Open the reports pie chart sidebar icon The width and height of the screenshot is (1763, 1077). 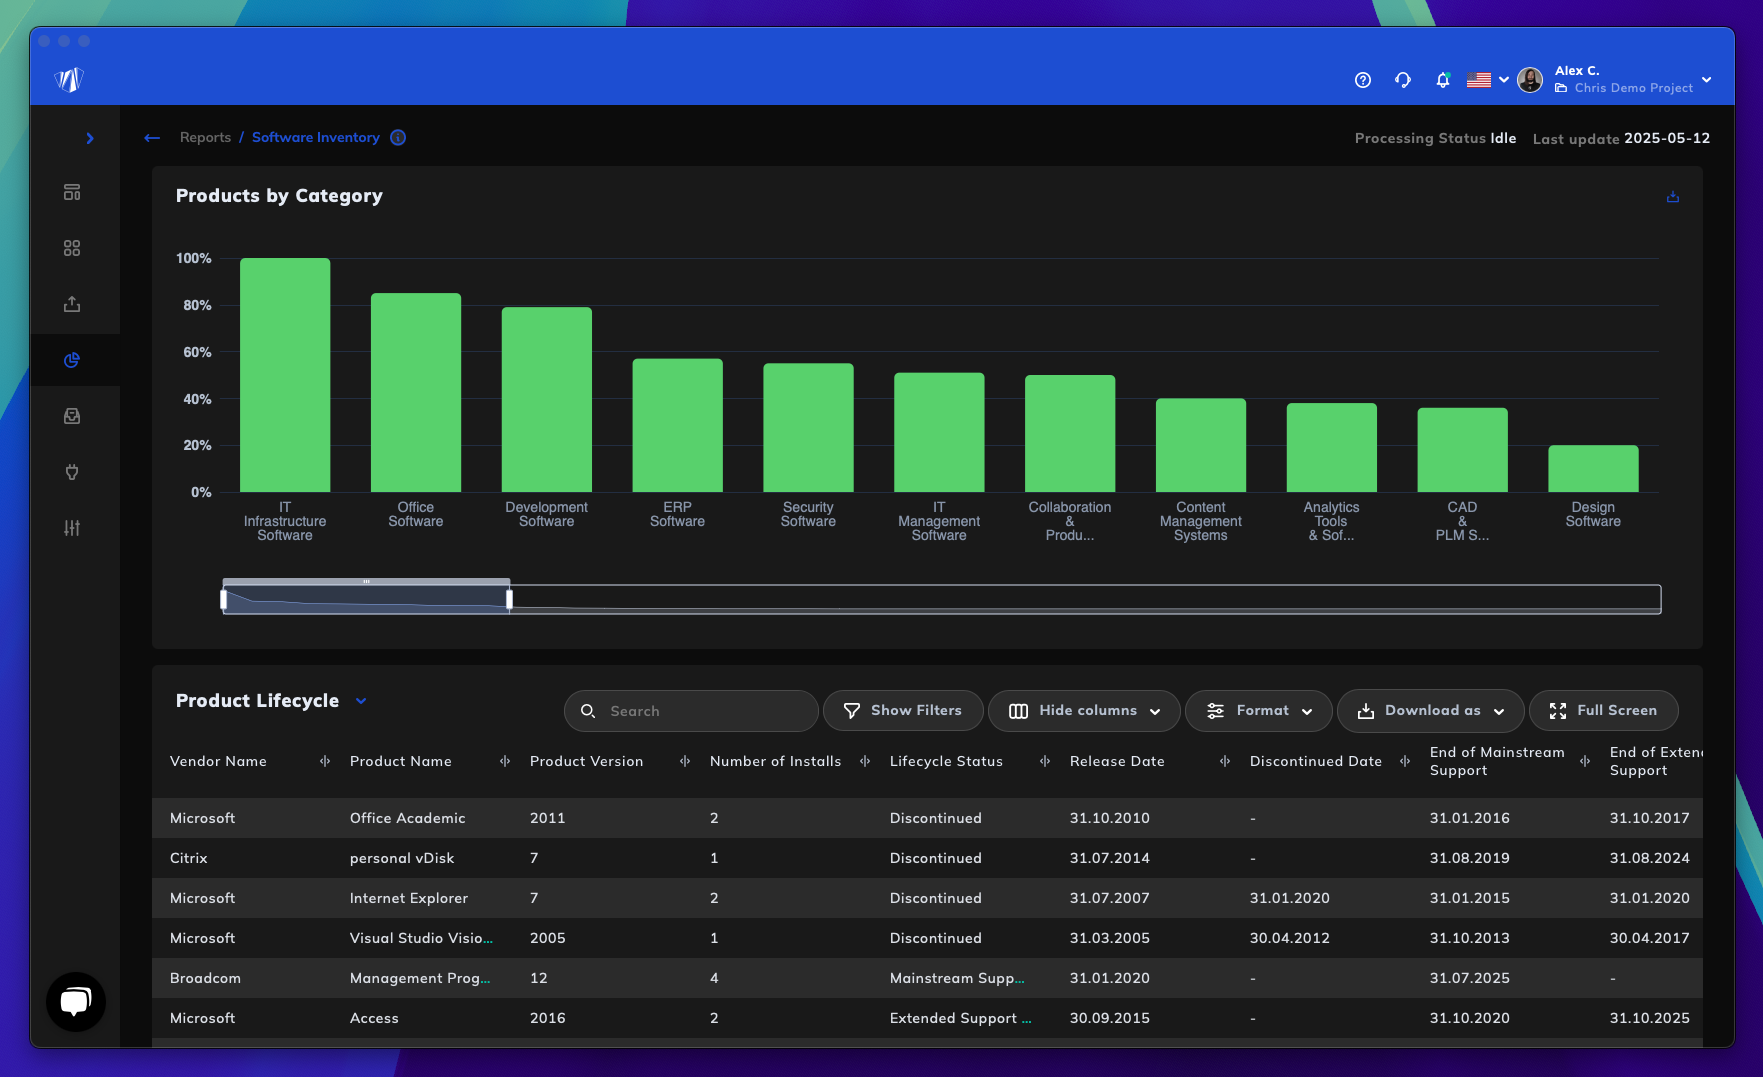click(x=72, y=360)
